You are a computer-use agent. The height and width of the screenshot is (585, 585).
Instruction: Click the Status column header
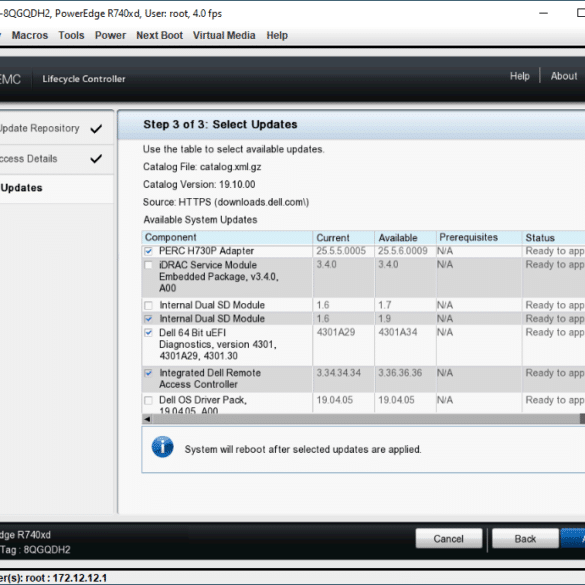click(x=554, y=238)
